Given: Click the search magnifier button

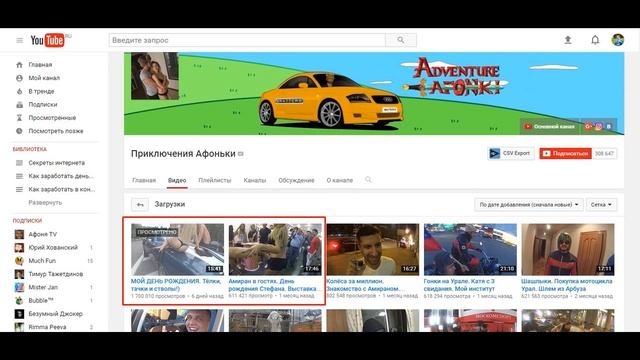Looking at the screenshot, I should tap(401, 40).
